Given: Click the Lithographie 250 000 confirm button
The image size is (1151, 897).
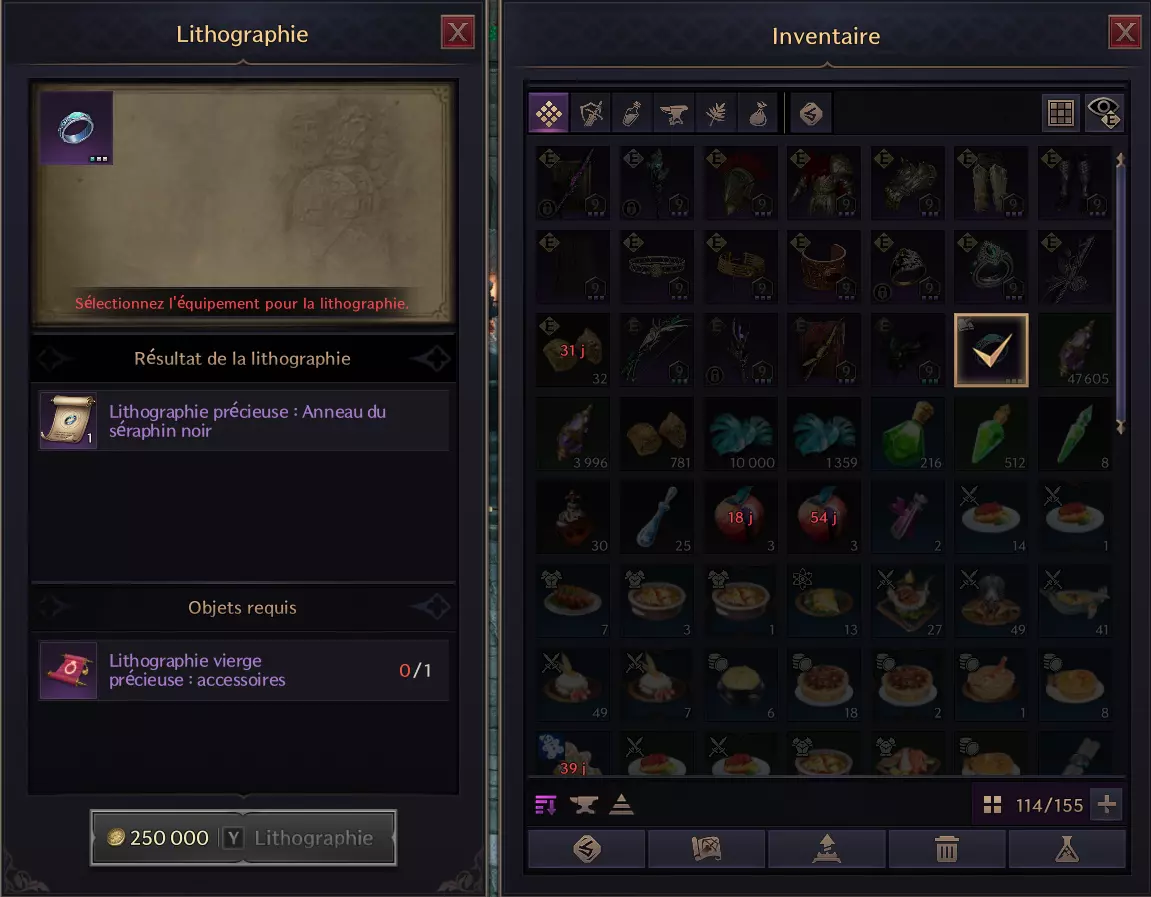Looking at the screenshot, I should tap(243, 838).
